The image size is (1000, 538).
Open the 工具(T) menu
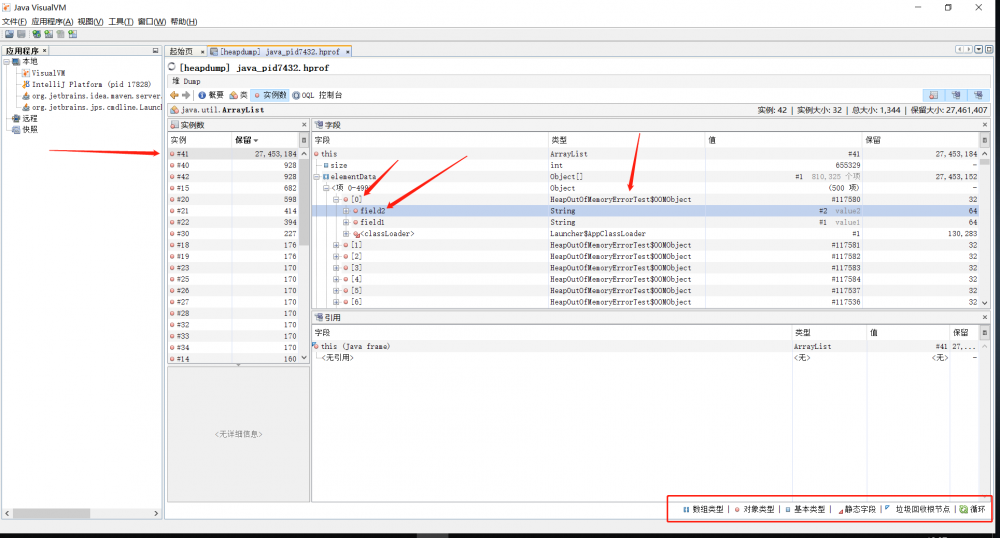click(121, 22)
